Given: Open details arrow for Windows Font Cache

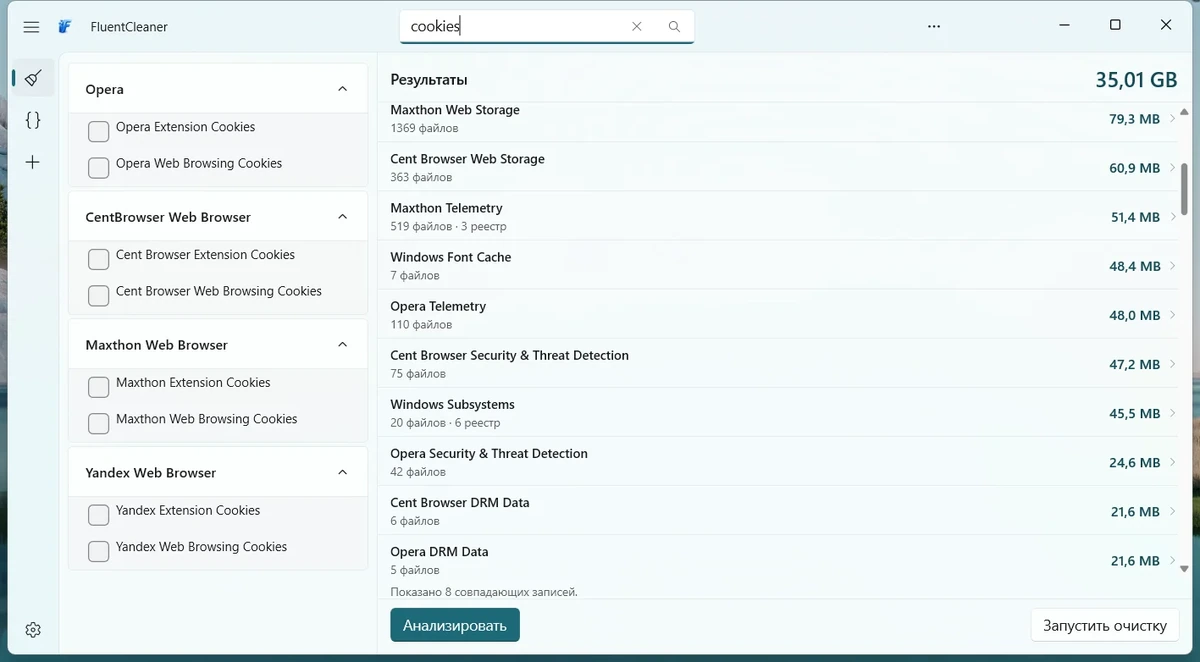Looking at the screenshot, I should [x=1173, y=266].
